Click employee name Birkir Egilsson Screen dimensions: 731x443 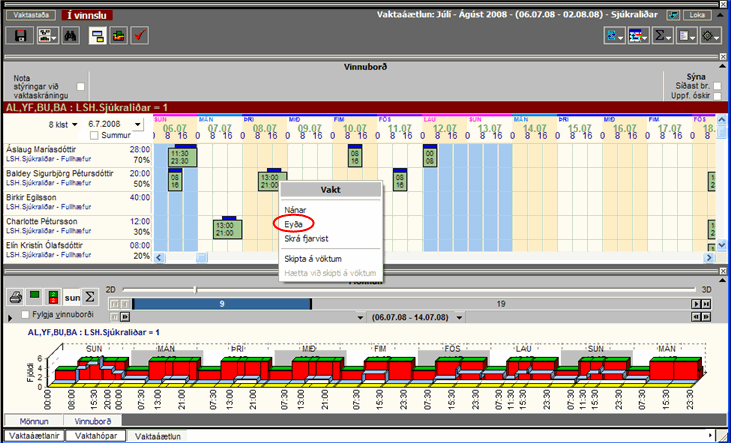pos(31,197)
